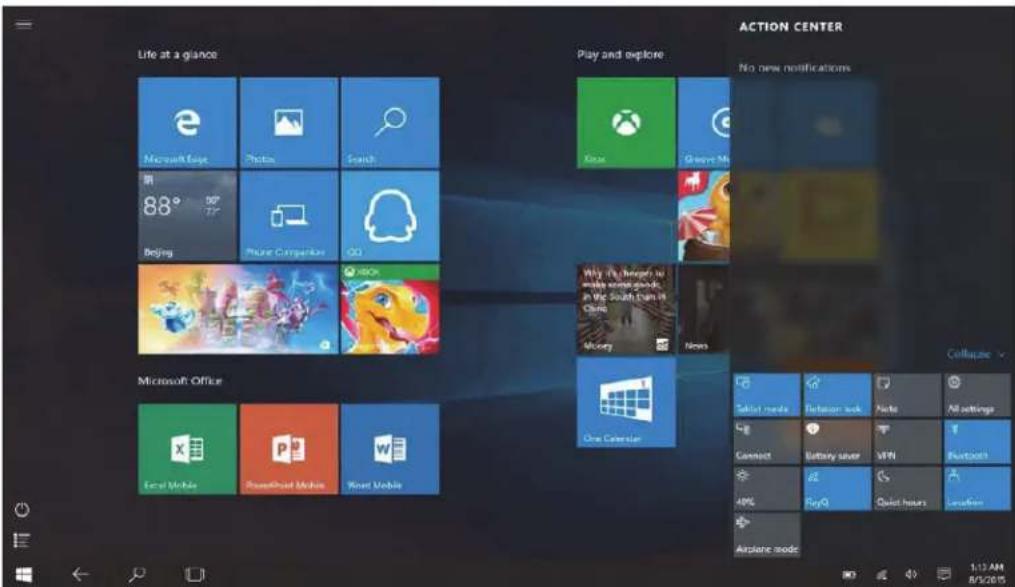This screenshot has width=1015, height=587.
Task: Click the Connect quick action
Action: (767, 441)
